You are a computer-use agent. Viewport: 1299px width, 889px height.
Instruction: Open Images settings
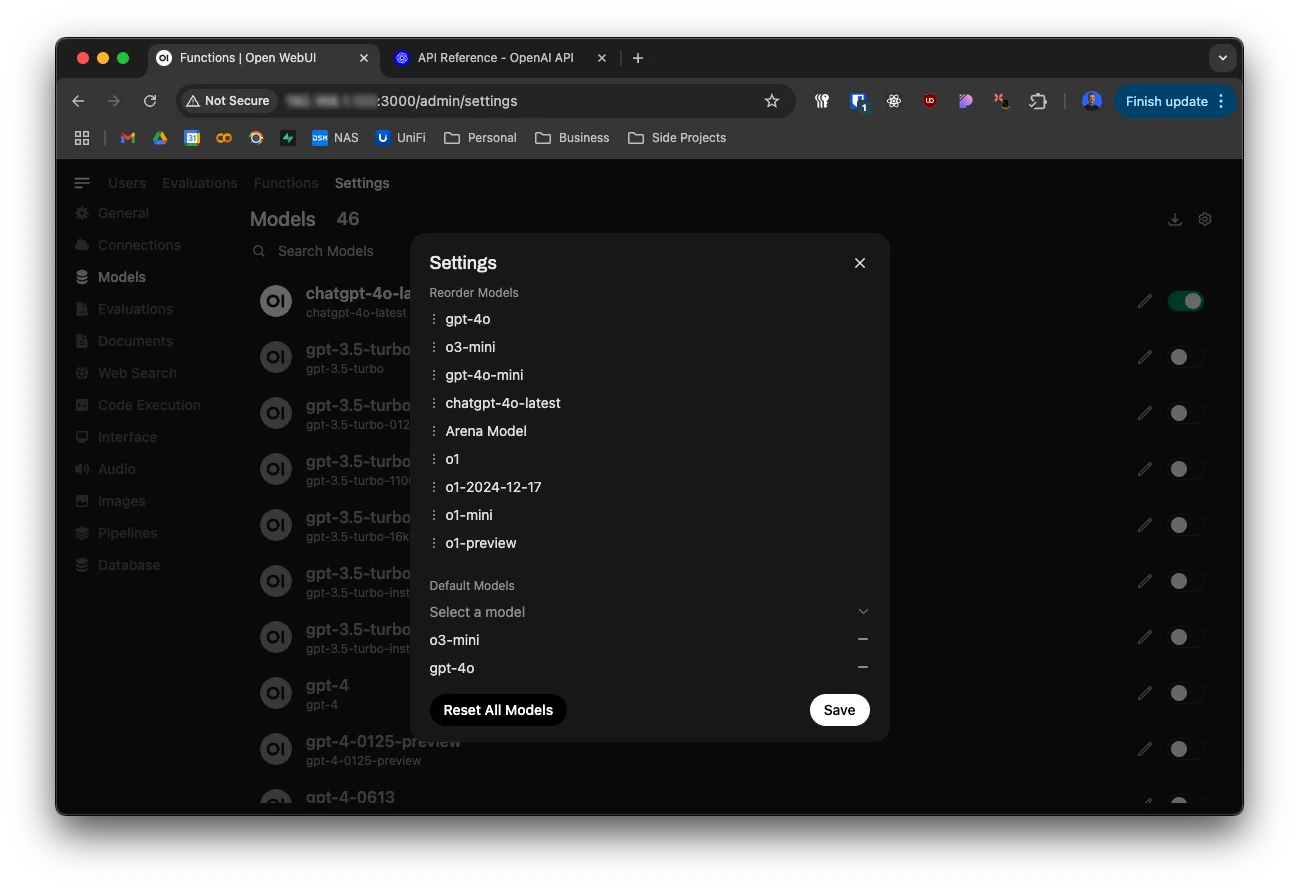coord(110,501)
